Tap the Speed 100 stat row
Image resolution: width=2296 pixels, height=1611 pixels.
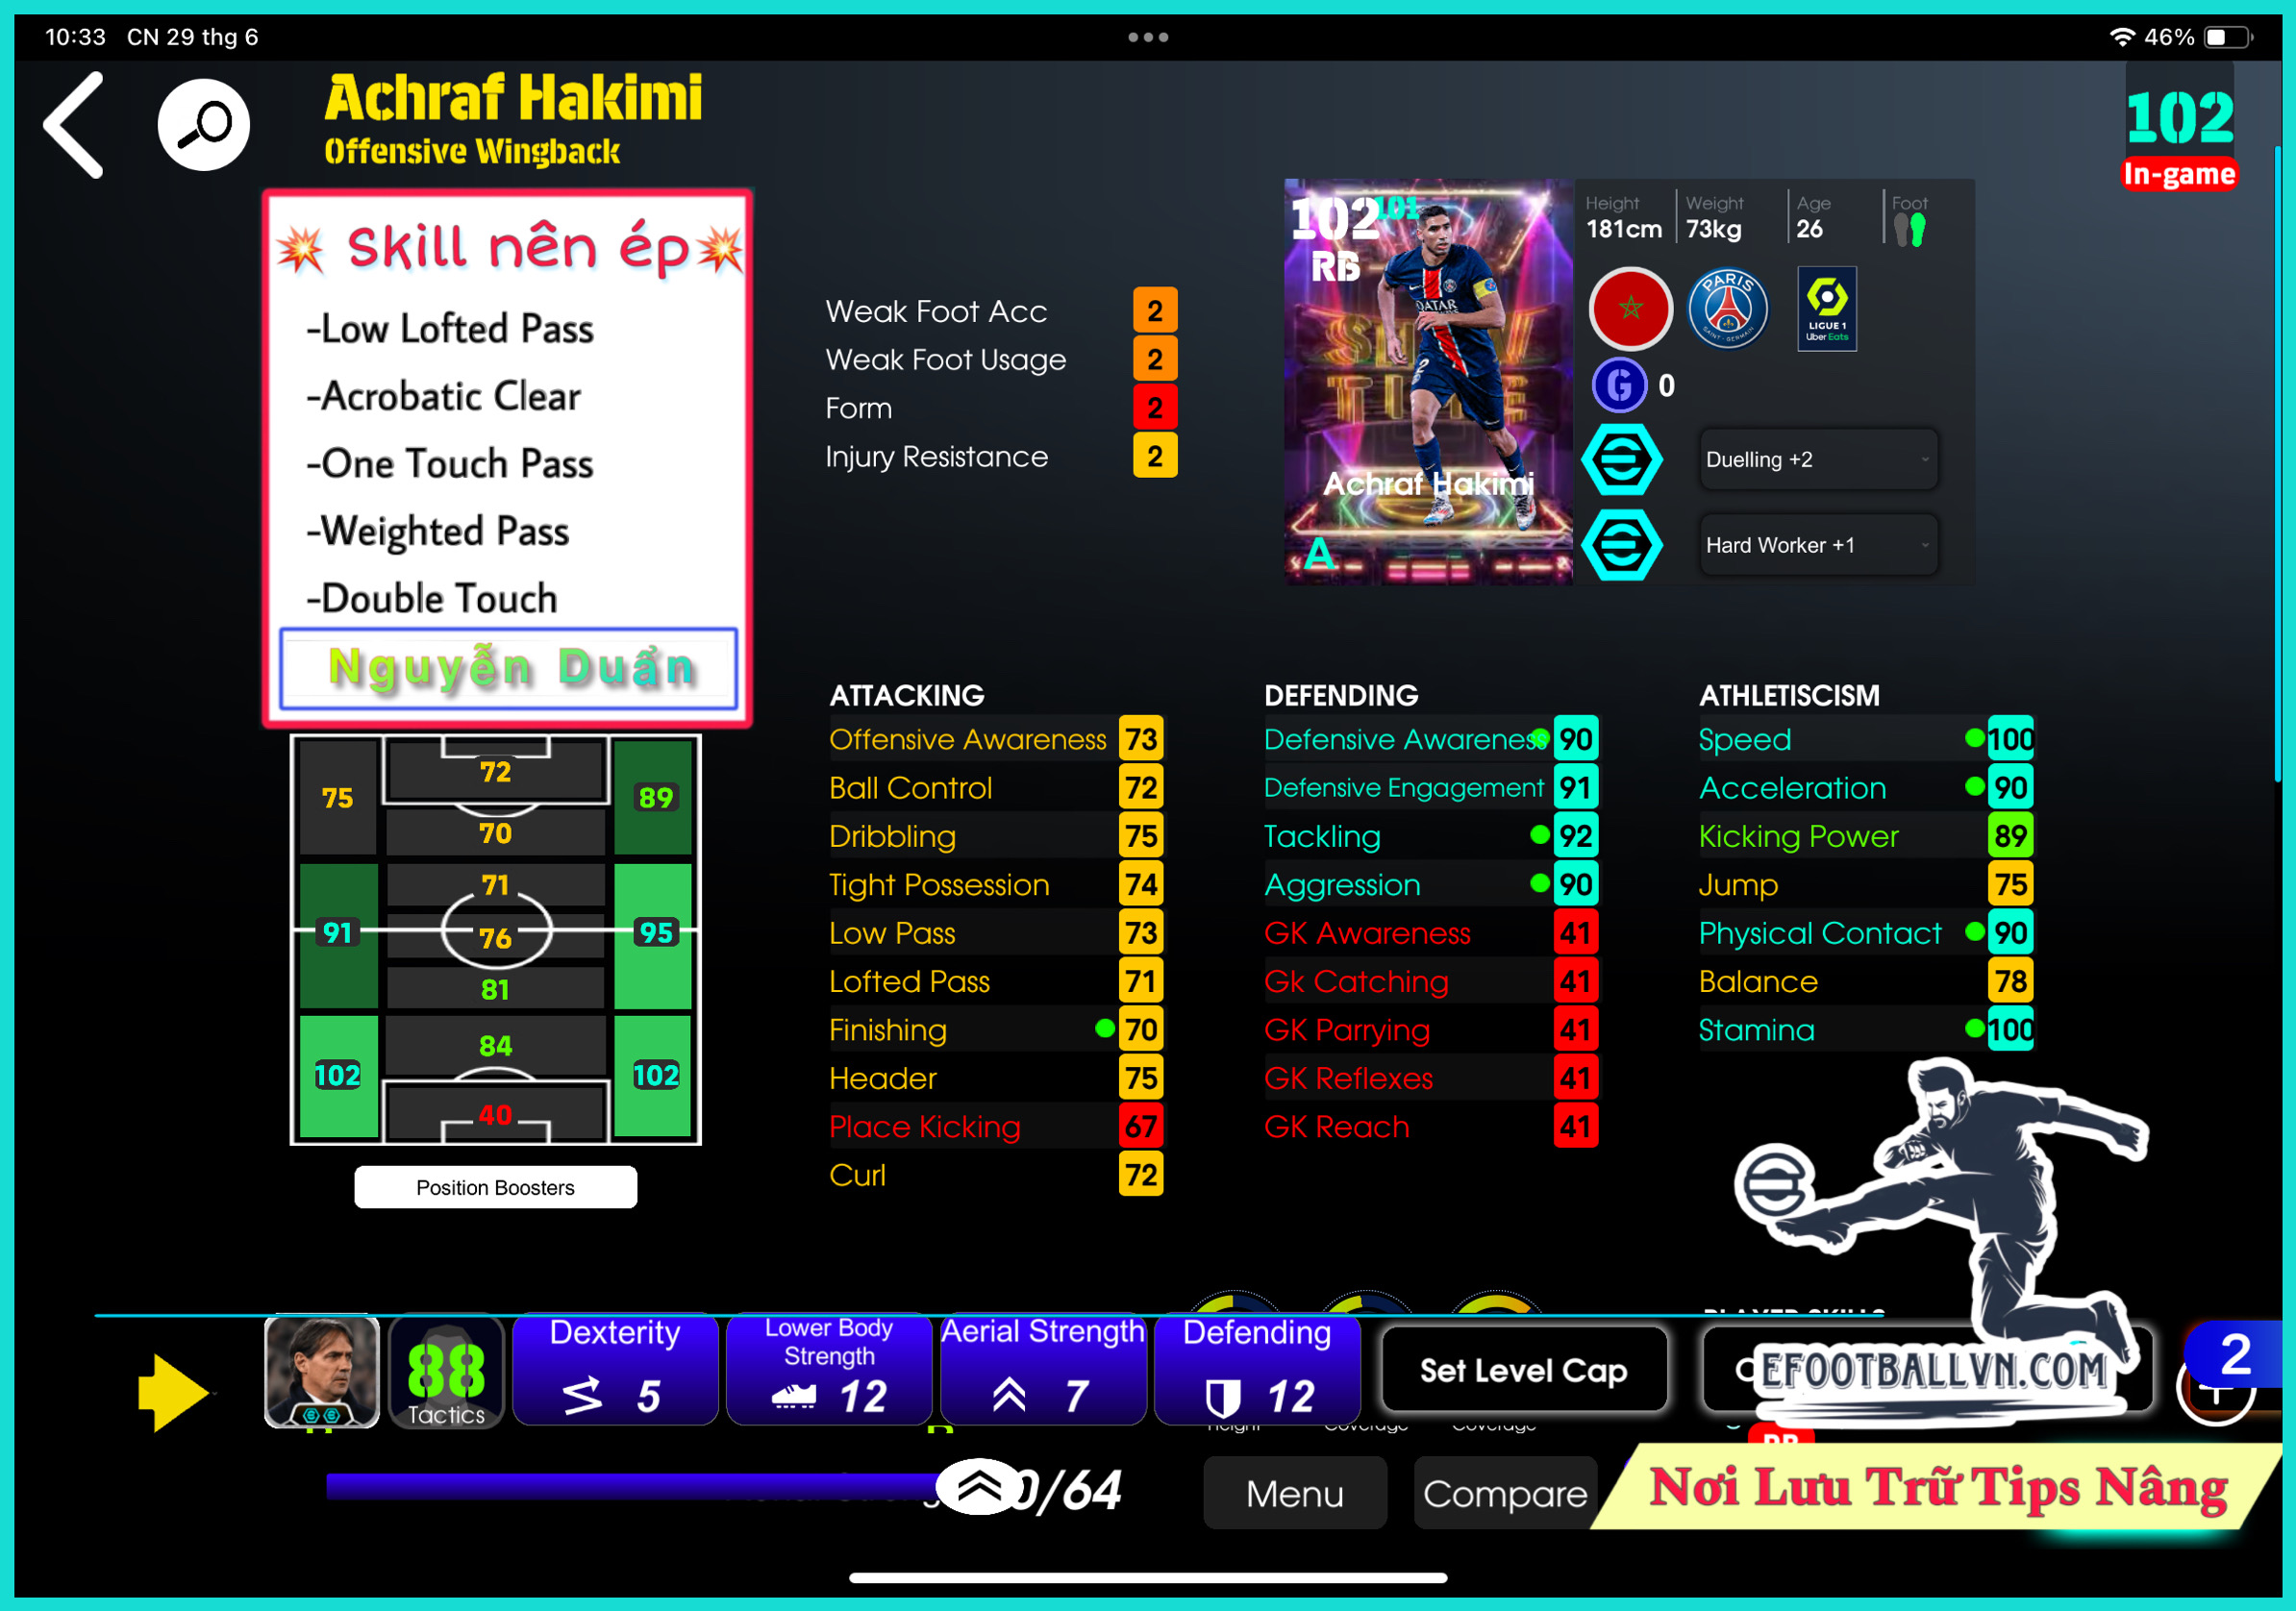coord(1866,739)
